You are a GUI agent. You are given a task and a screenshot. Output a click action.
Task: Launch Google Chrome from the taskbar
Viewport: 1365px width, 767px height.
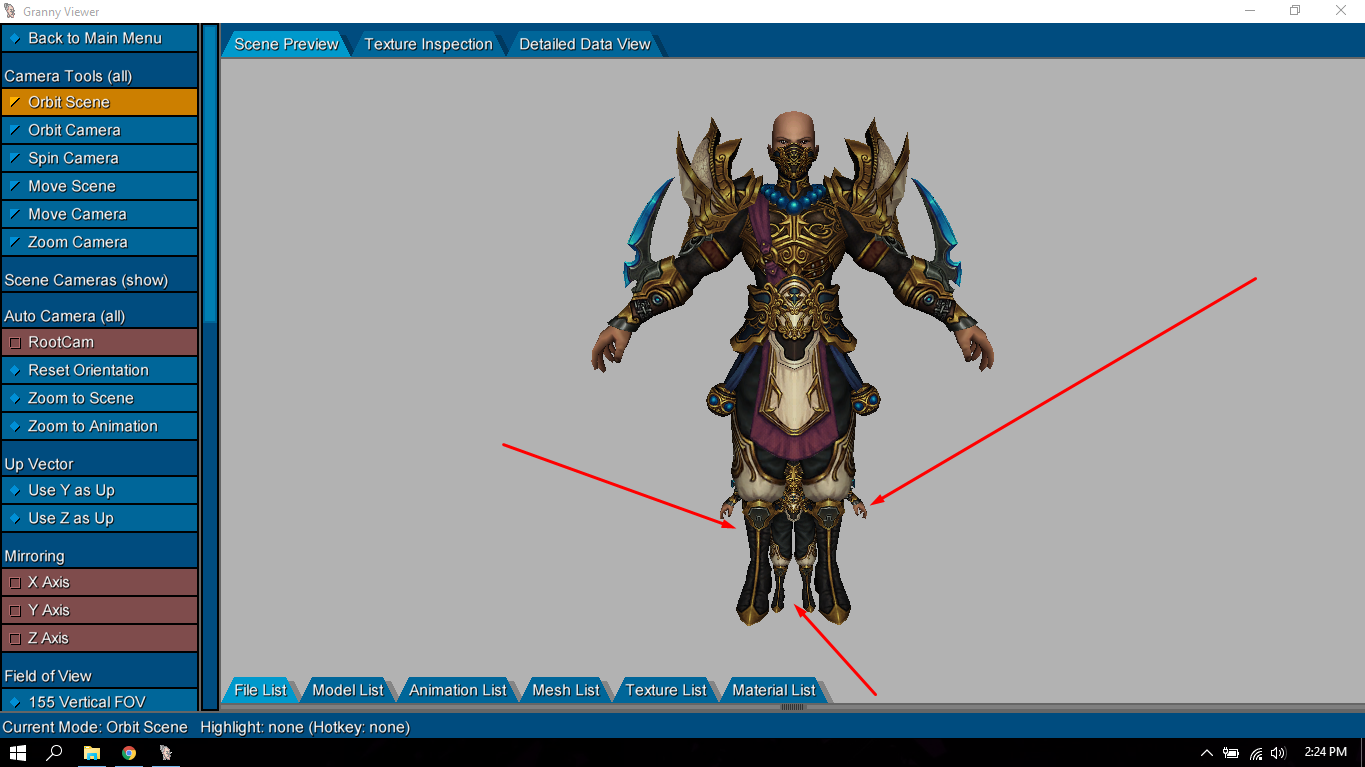129,753
